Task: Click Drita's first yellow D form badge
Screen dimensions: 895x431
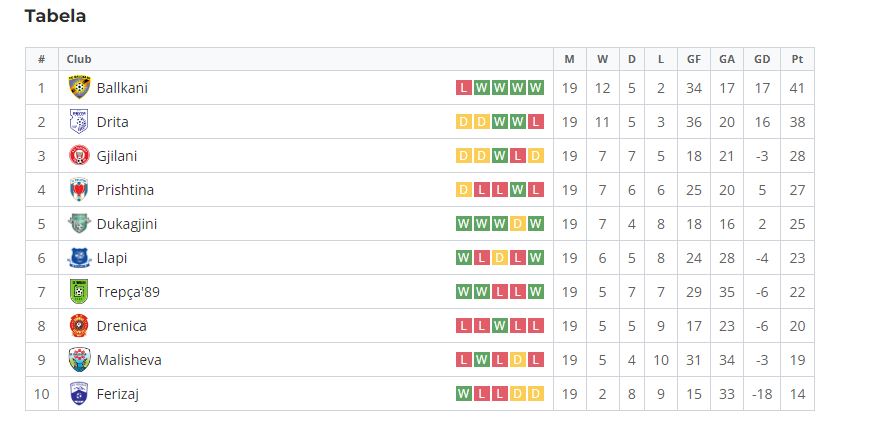Action: (464, 122)
